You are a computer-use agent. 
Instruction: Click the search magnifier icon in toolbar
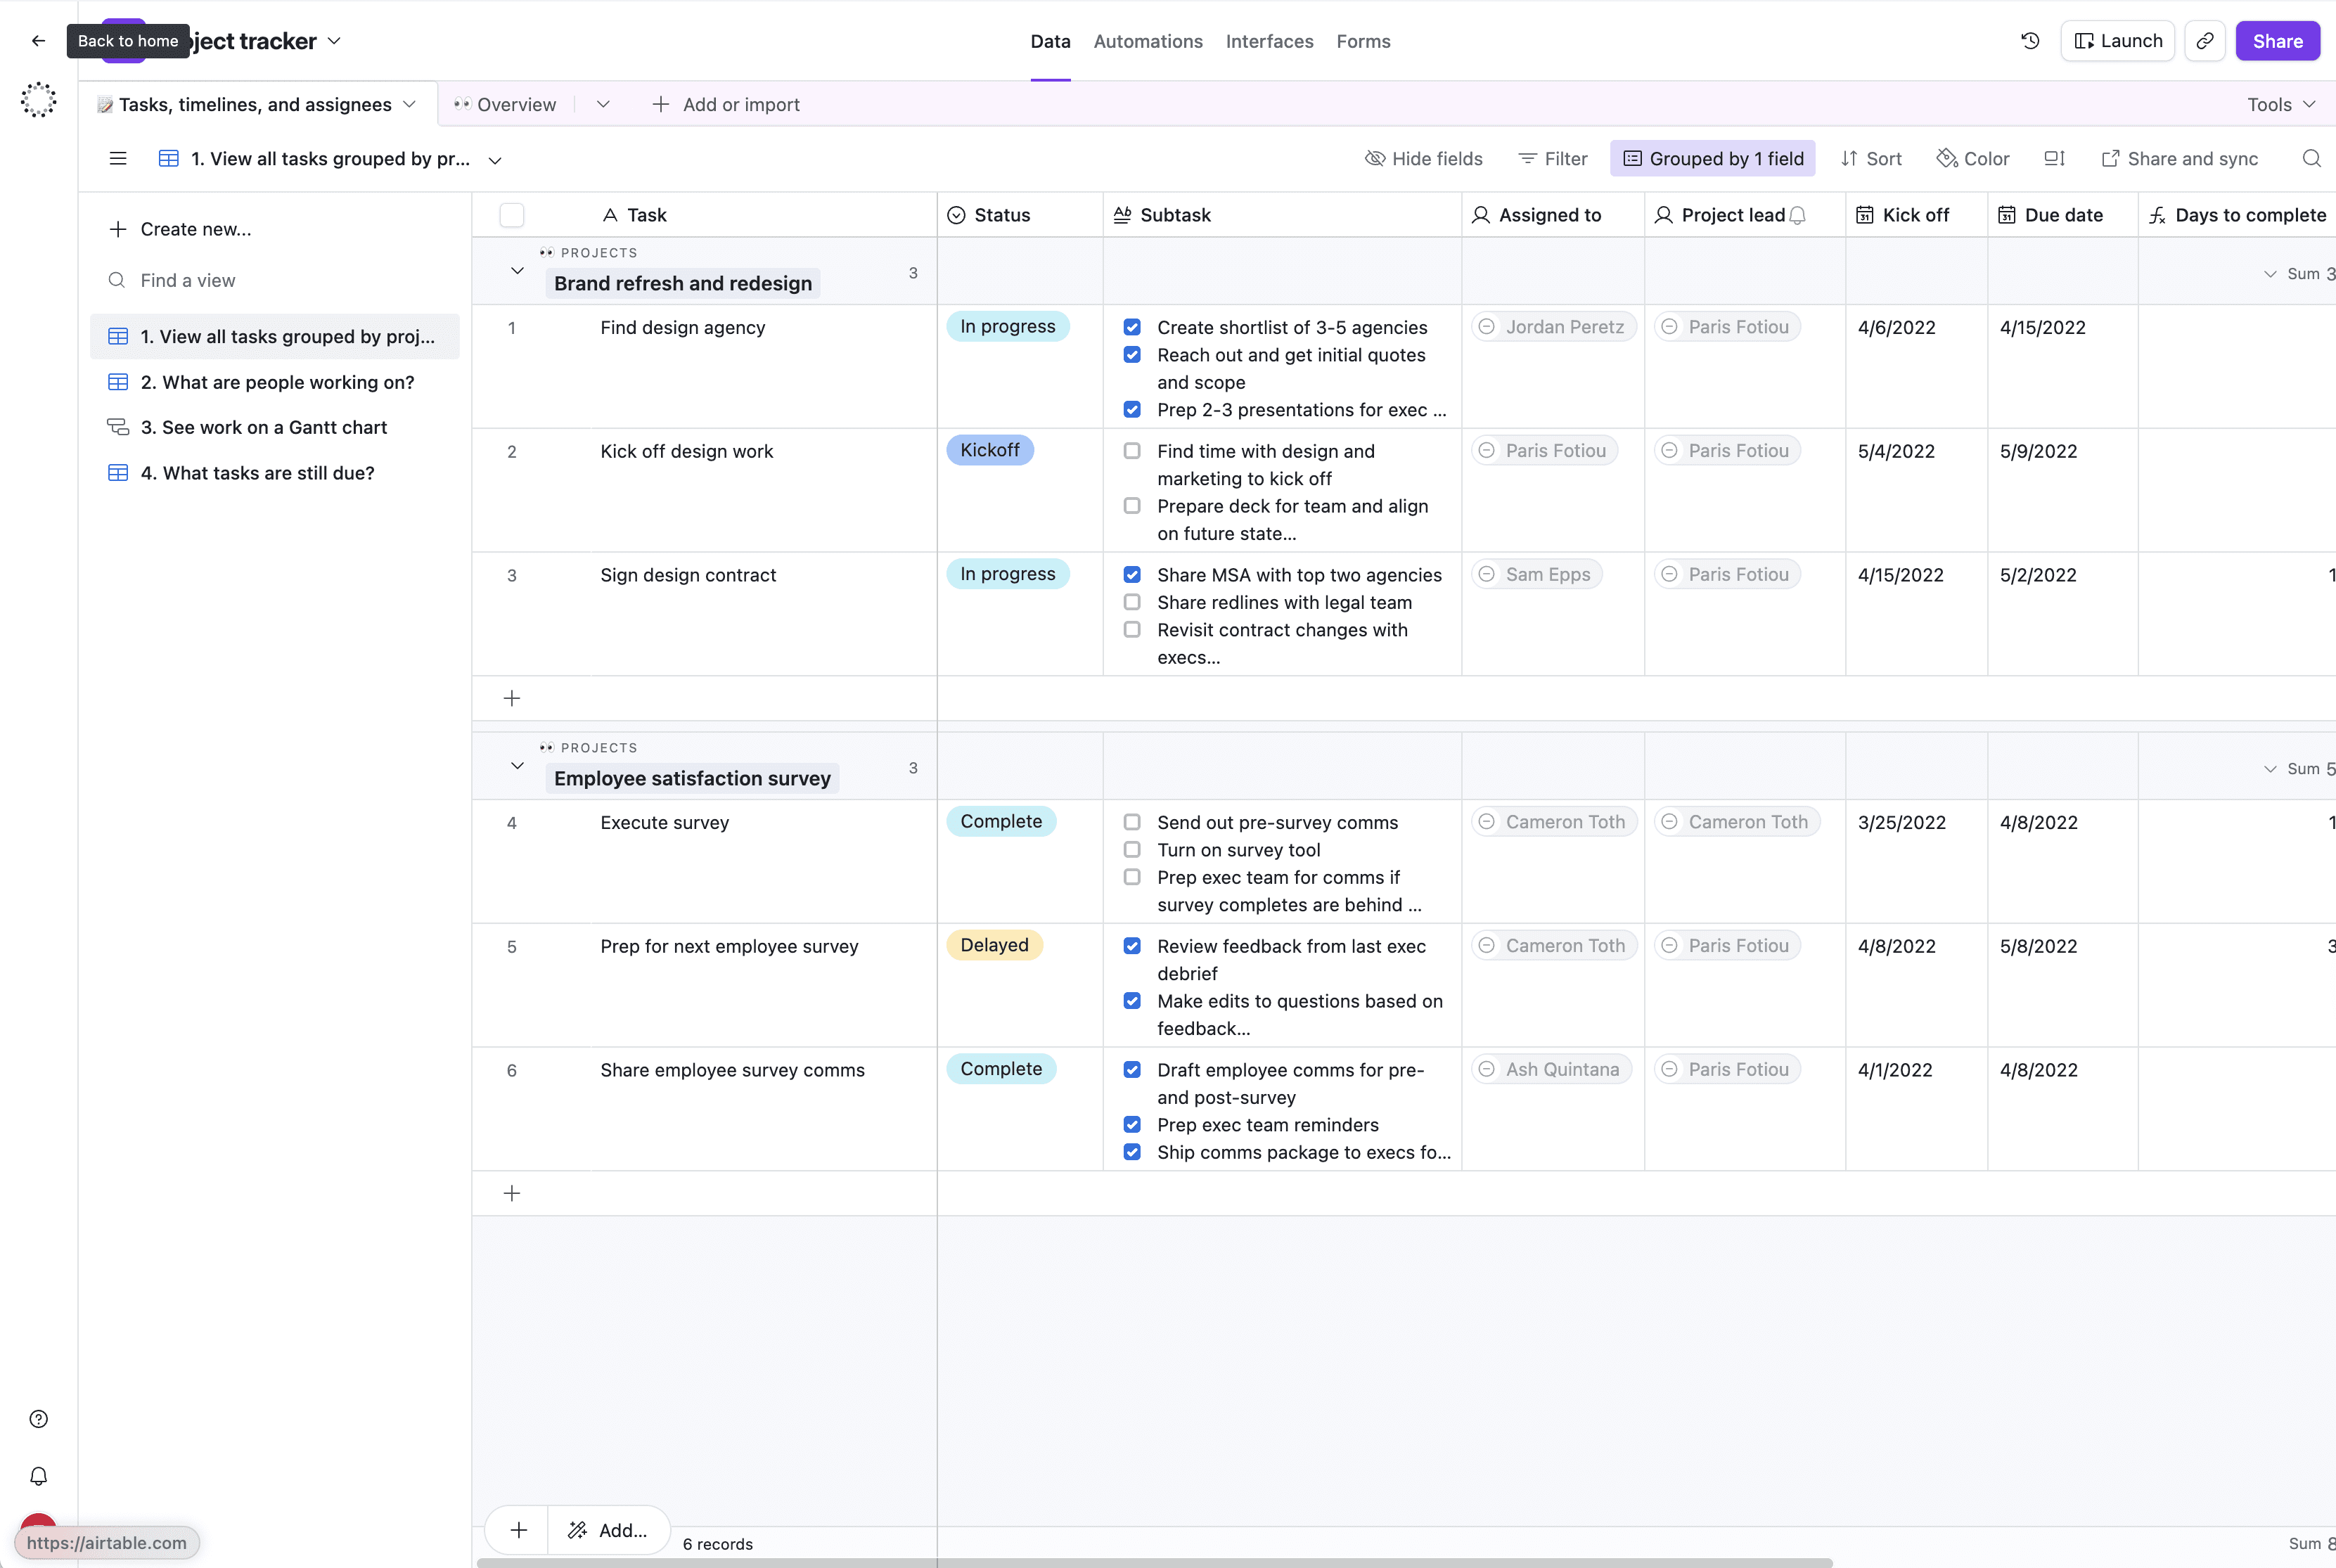[2311, 159]
